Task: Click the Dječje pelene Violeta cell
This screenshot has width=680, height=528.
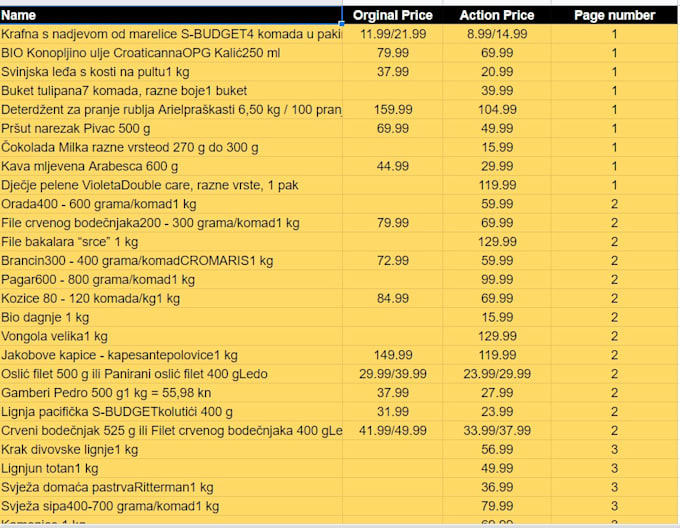Action: coord(171,185)
